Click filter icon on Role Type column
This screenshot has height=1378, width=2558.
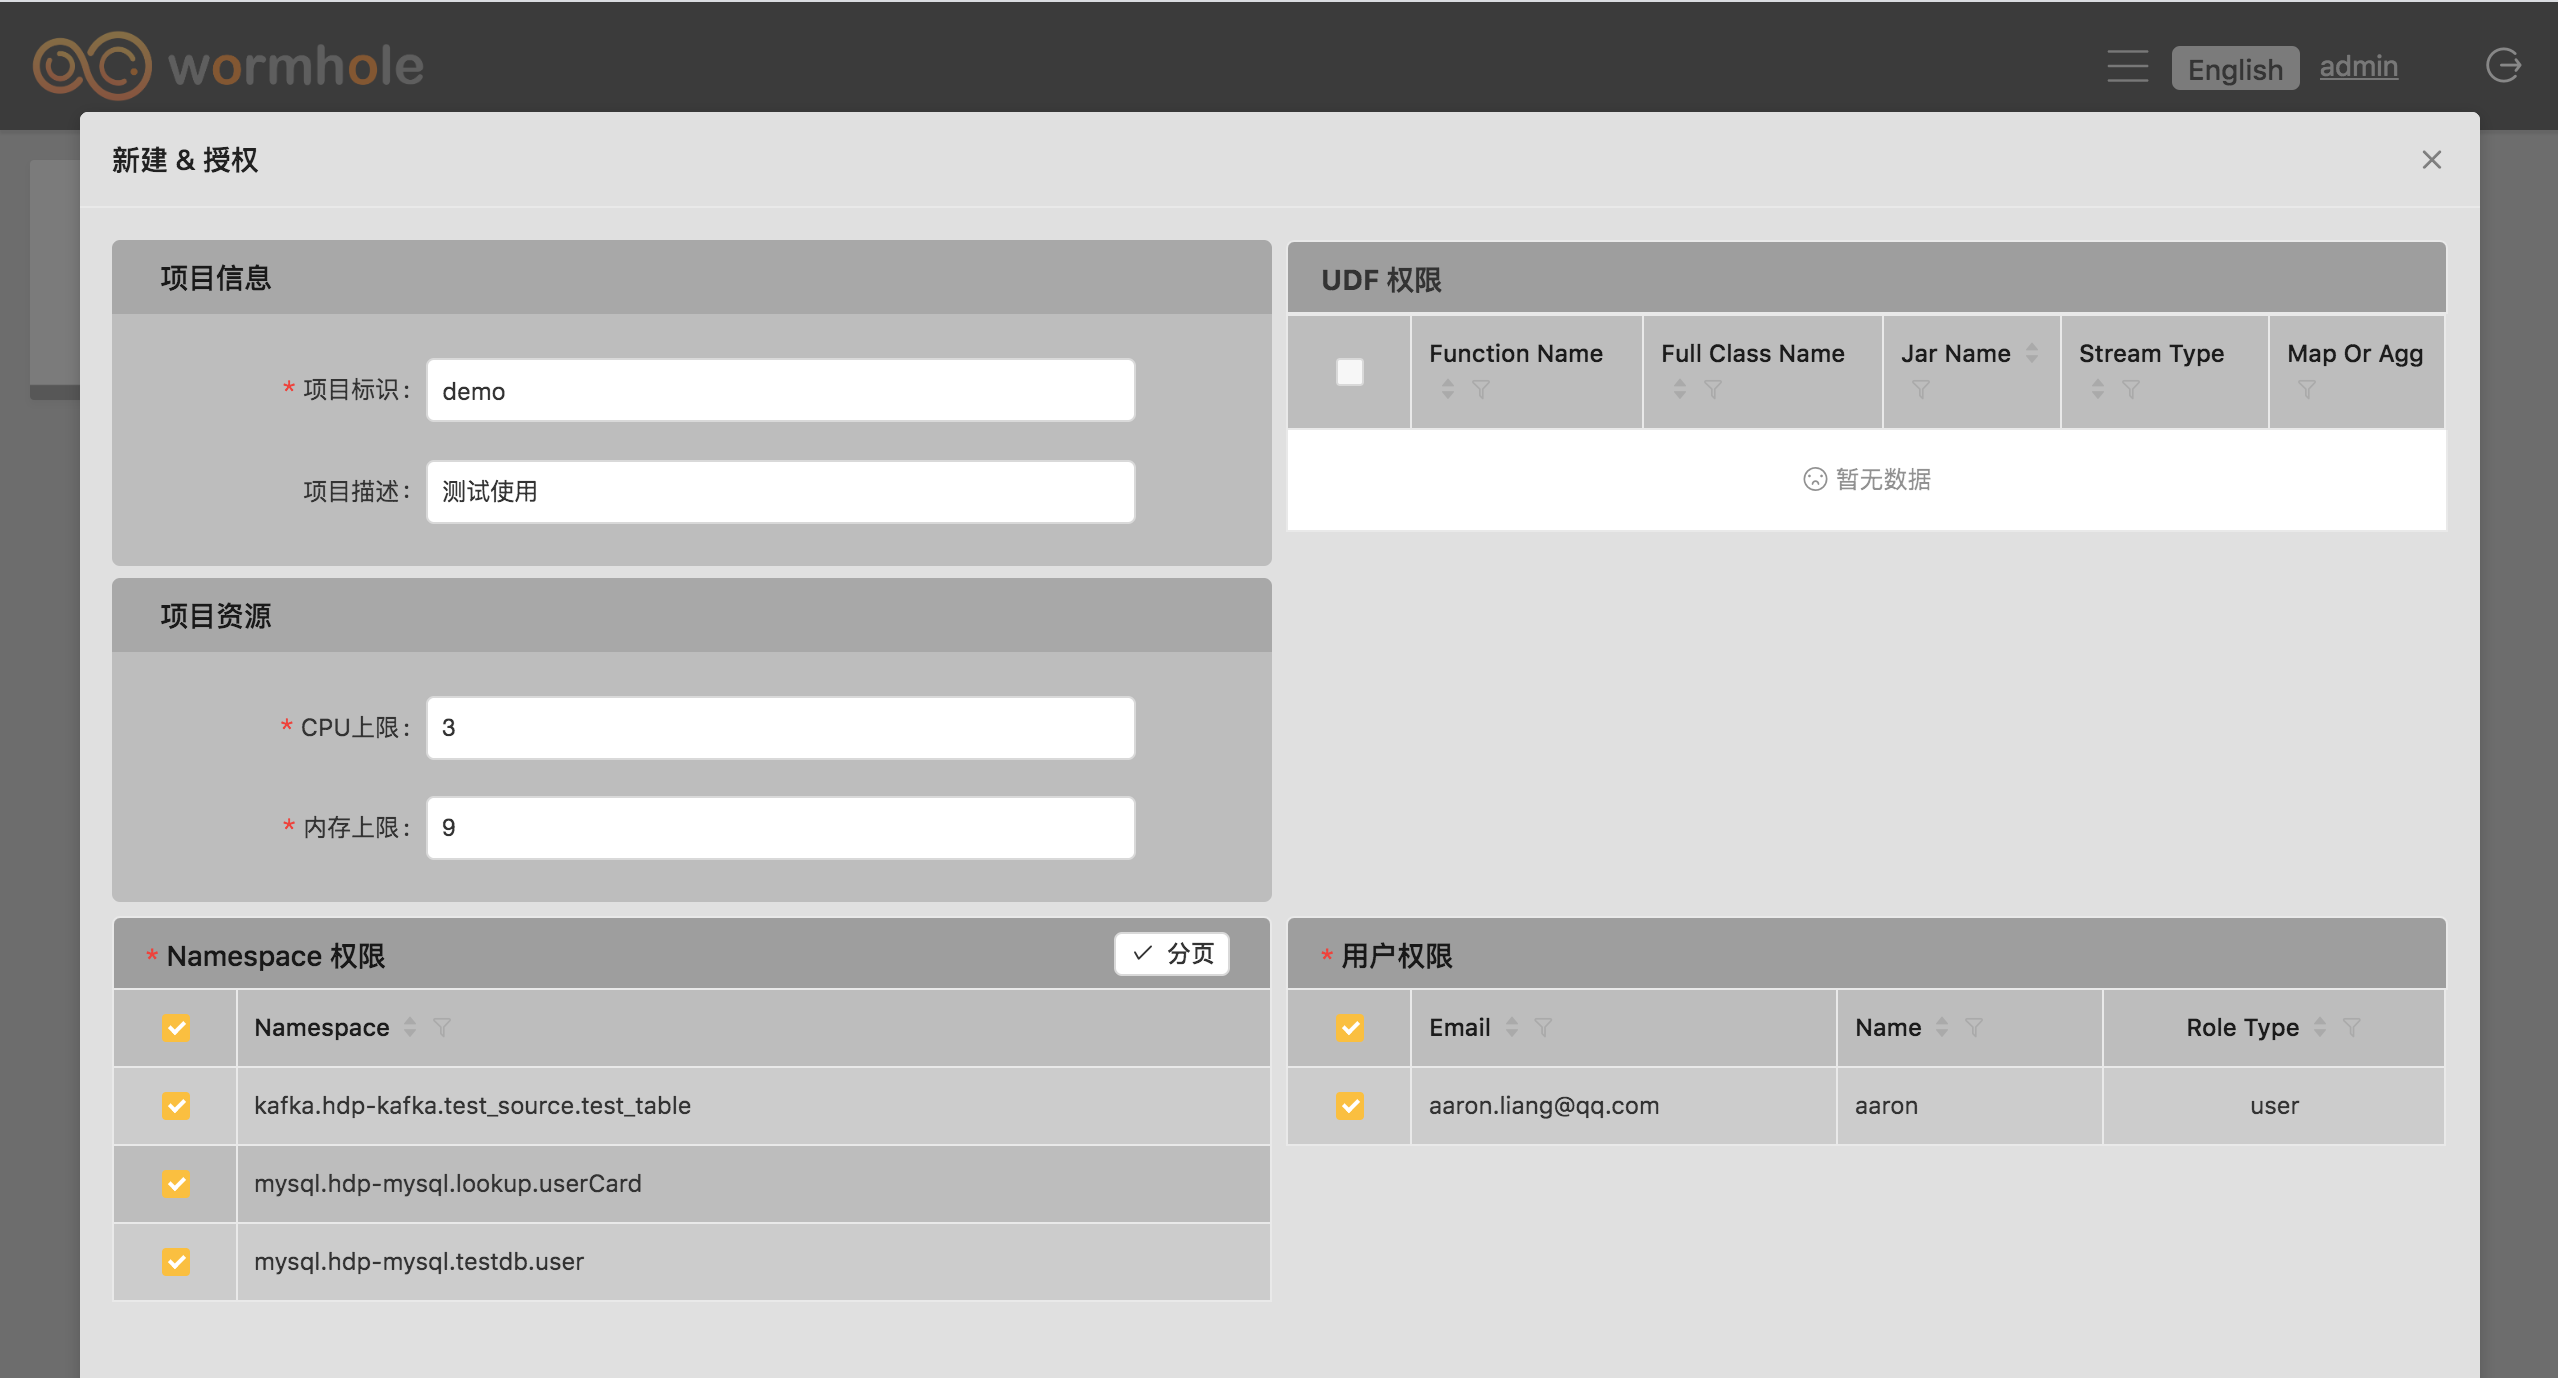[x=2352, y=1027]
